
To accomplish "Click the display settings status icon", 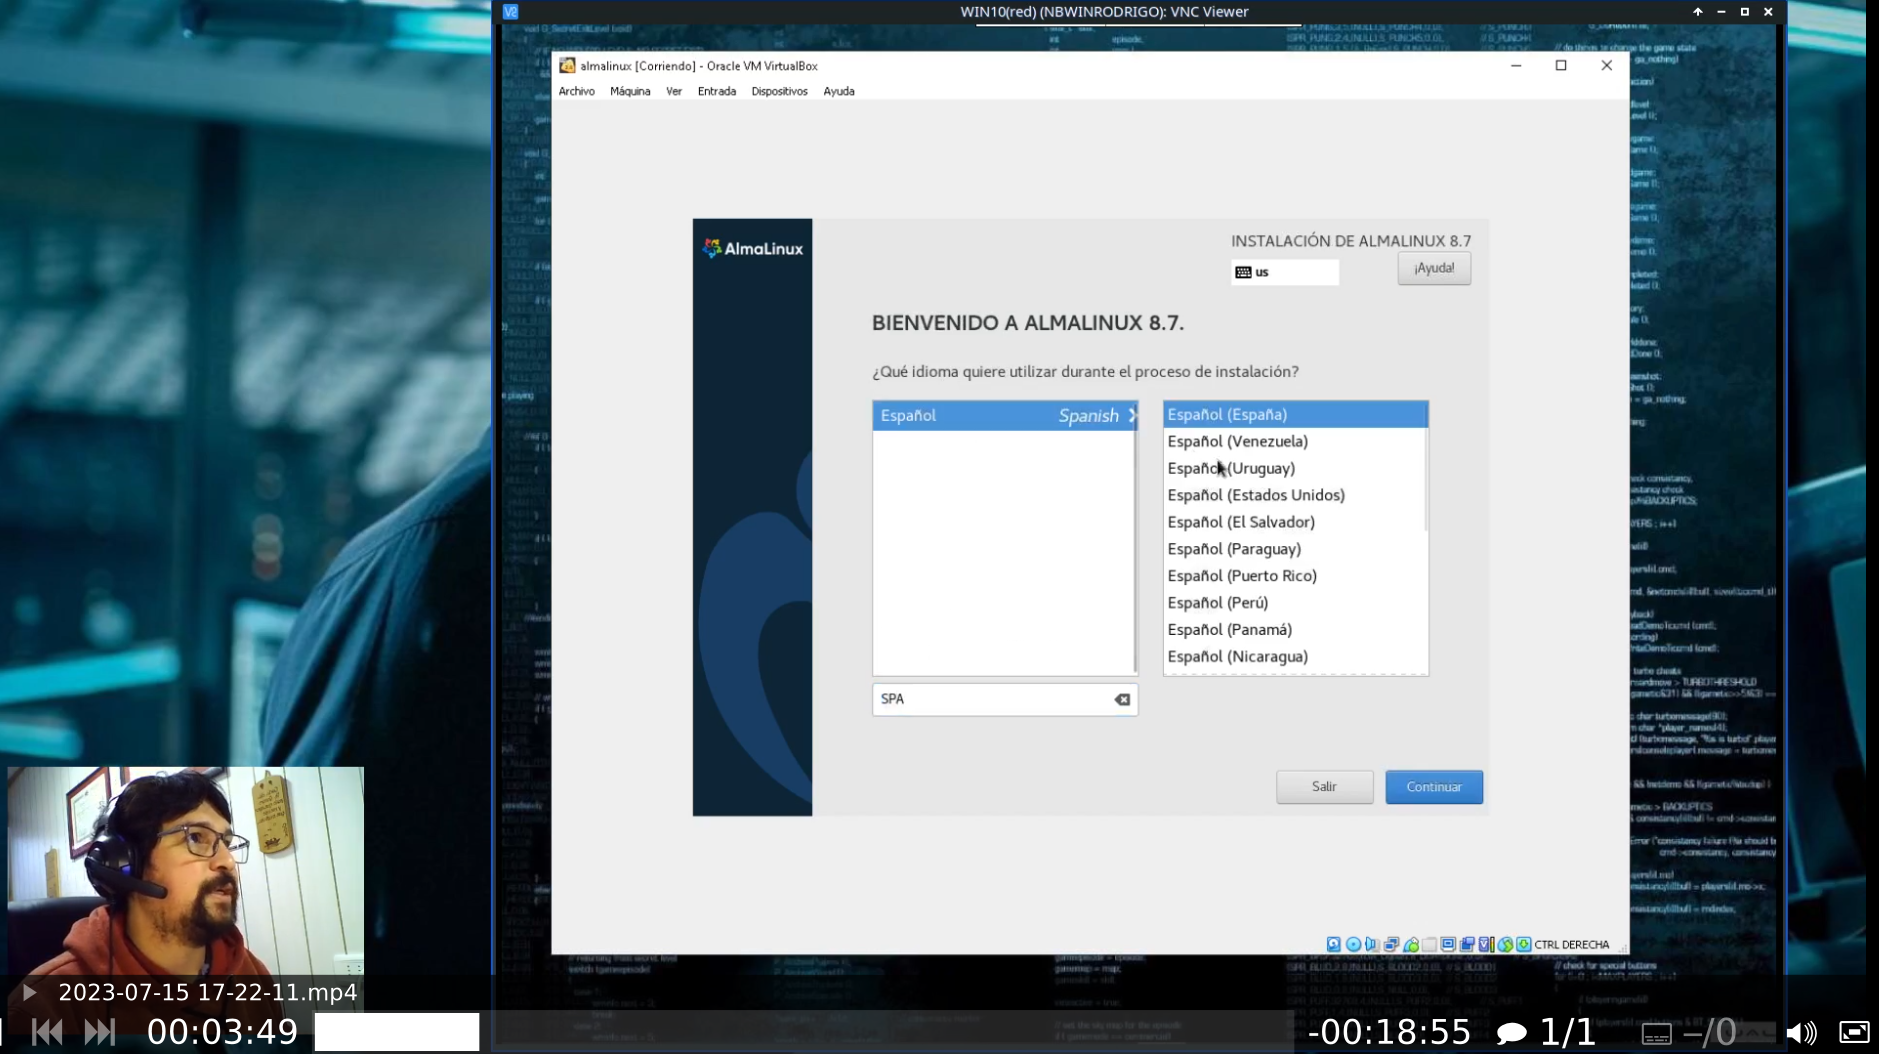I will point(1448,944).
